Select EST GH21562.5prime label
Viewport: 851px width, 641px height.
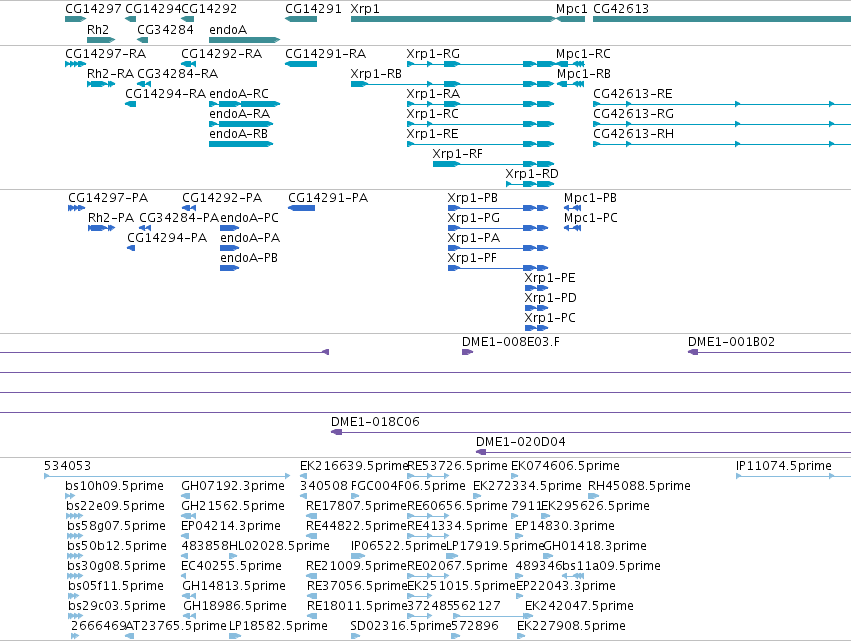tap(233, 506)
